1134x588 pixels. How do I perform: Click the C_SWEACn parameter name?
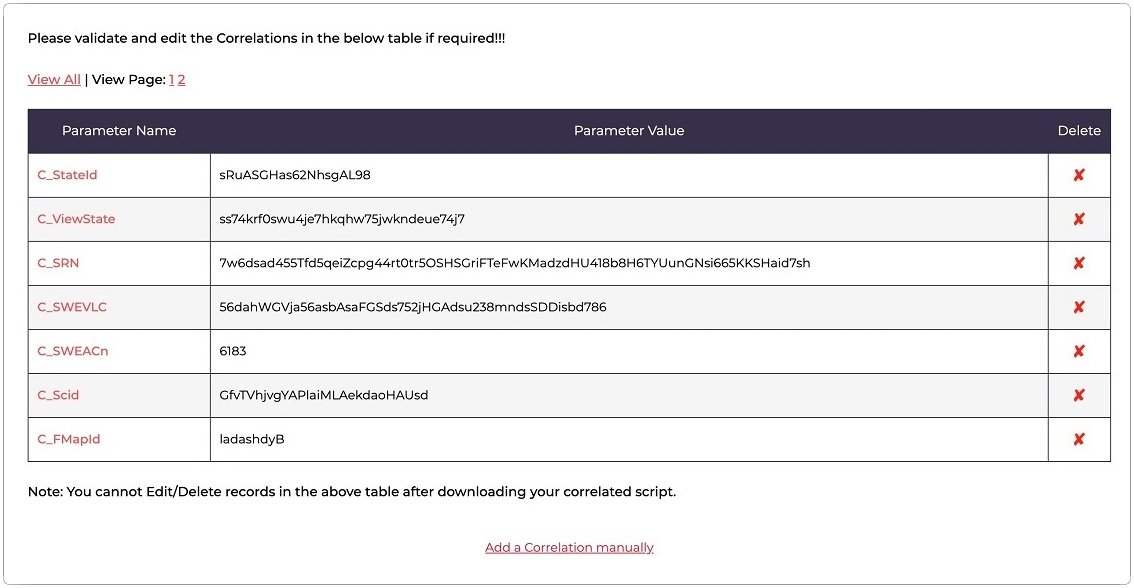tap(72, 351)
